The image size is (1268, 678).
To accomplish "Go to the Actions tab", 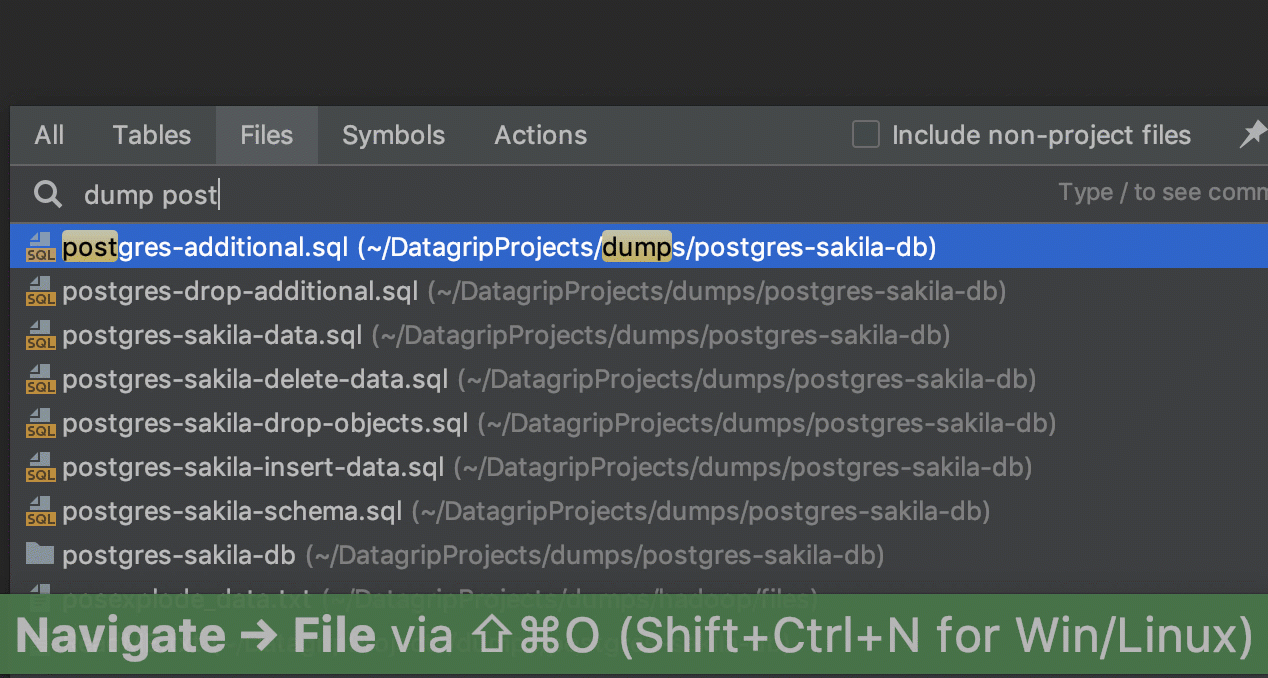I will click(x=540, y=135).
